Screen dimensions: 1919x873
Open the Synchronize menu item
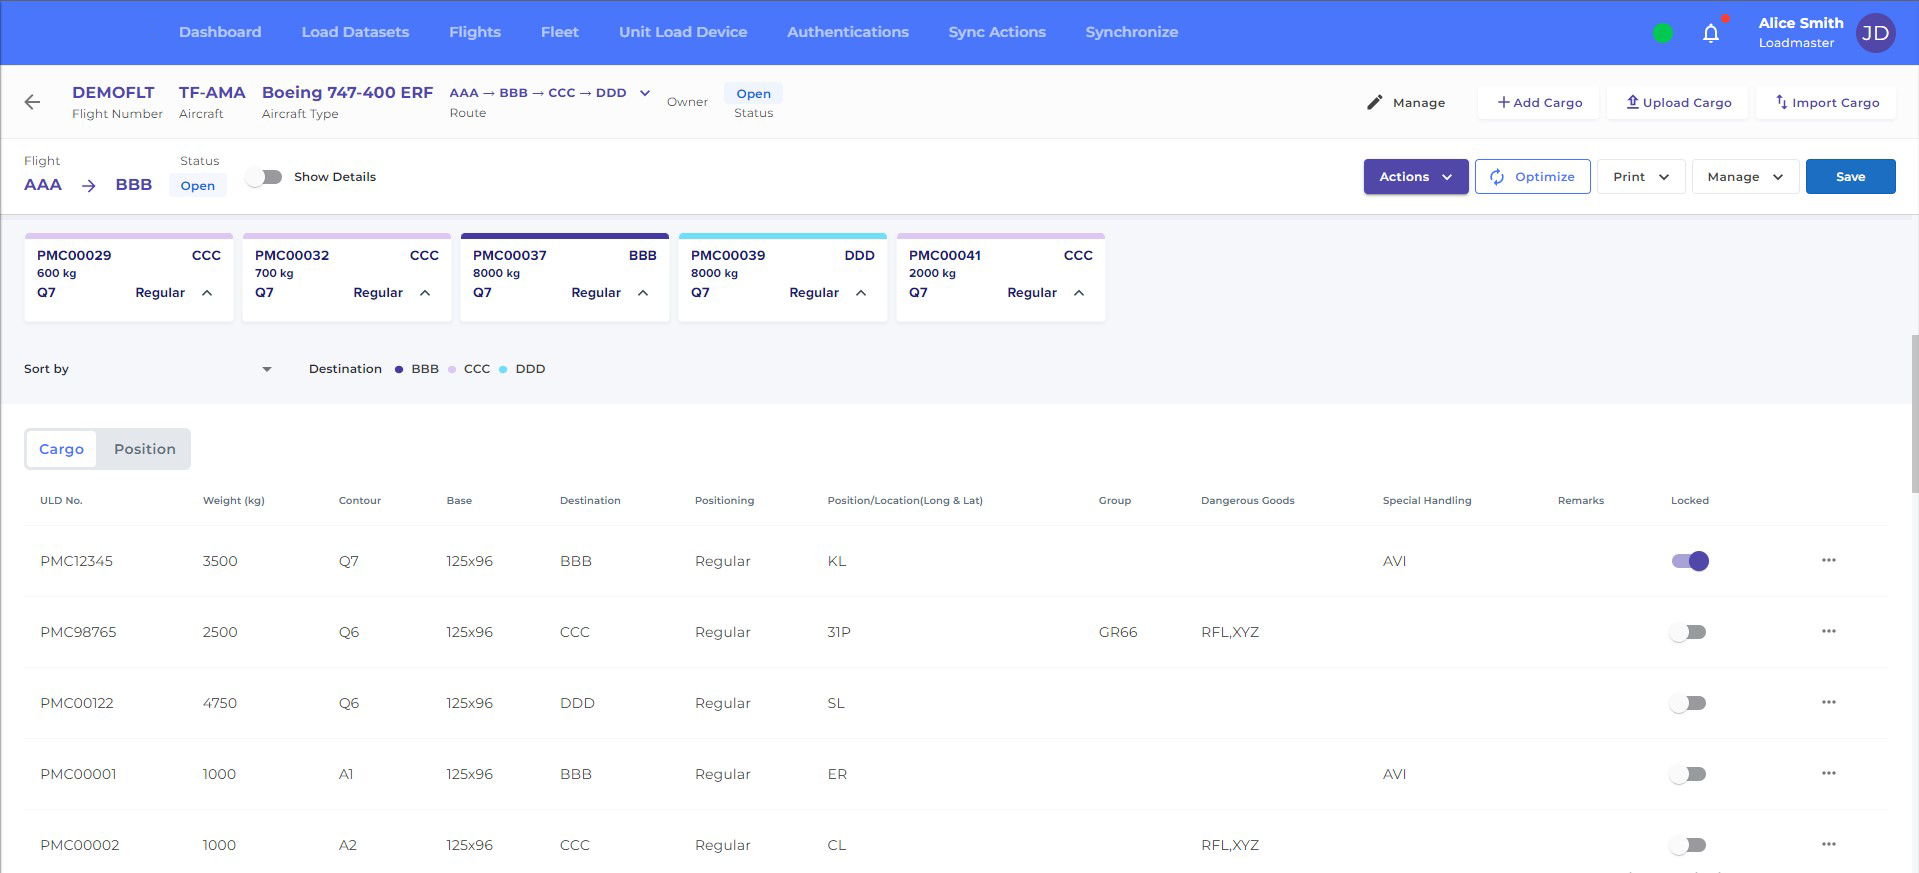click(x=1132, y=32)
